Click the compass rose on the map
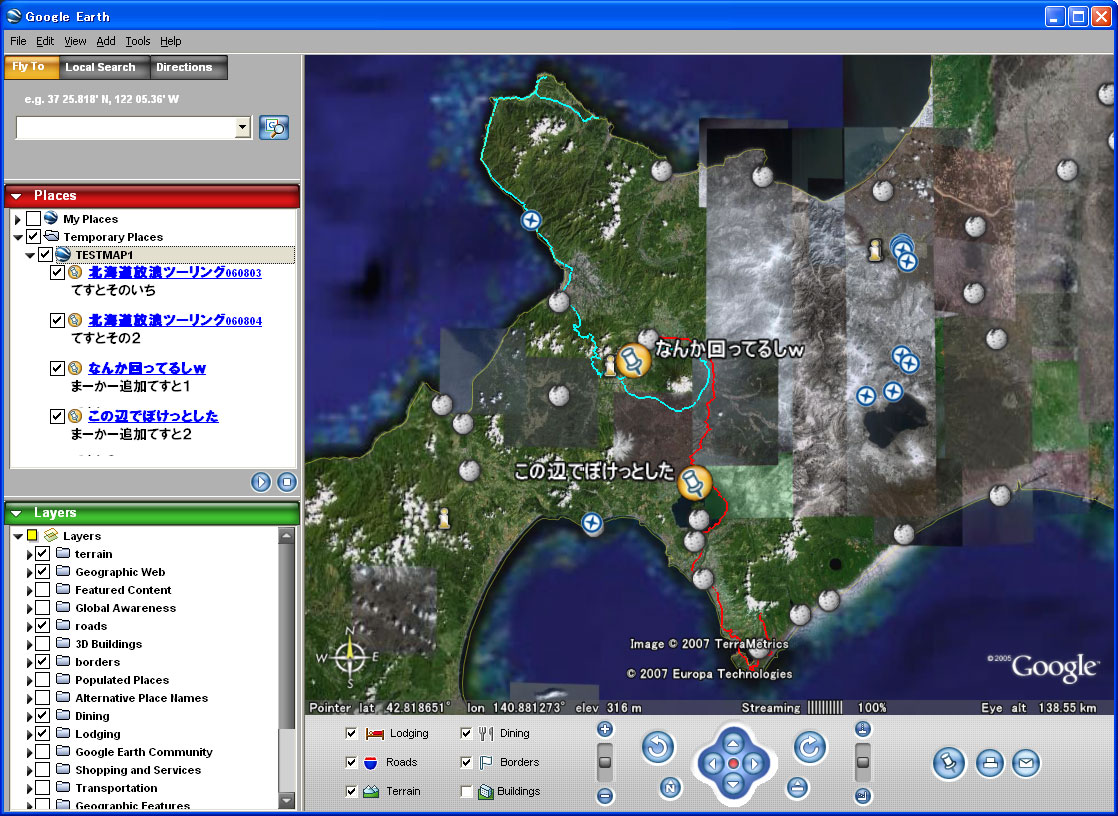 pyautogui.click(x=350, y=658)
